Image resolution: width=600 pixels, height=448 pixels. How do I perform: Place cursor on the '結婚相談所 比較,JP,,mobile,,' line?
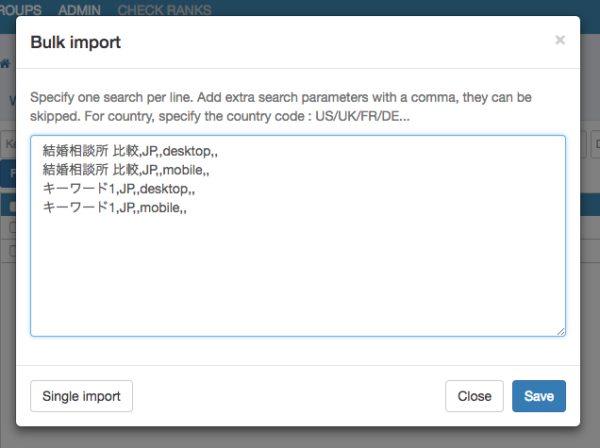point(126,169)
